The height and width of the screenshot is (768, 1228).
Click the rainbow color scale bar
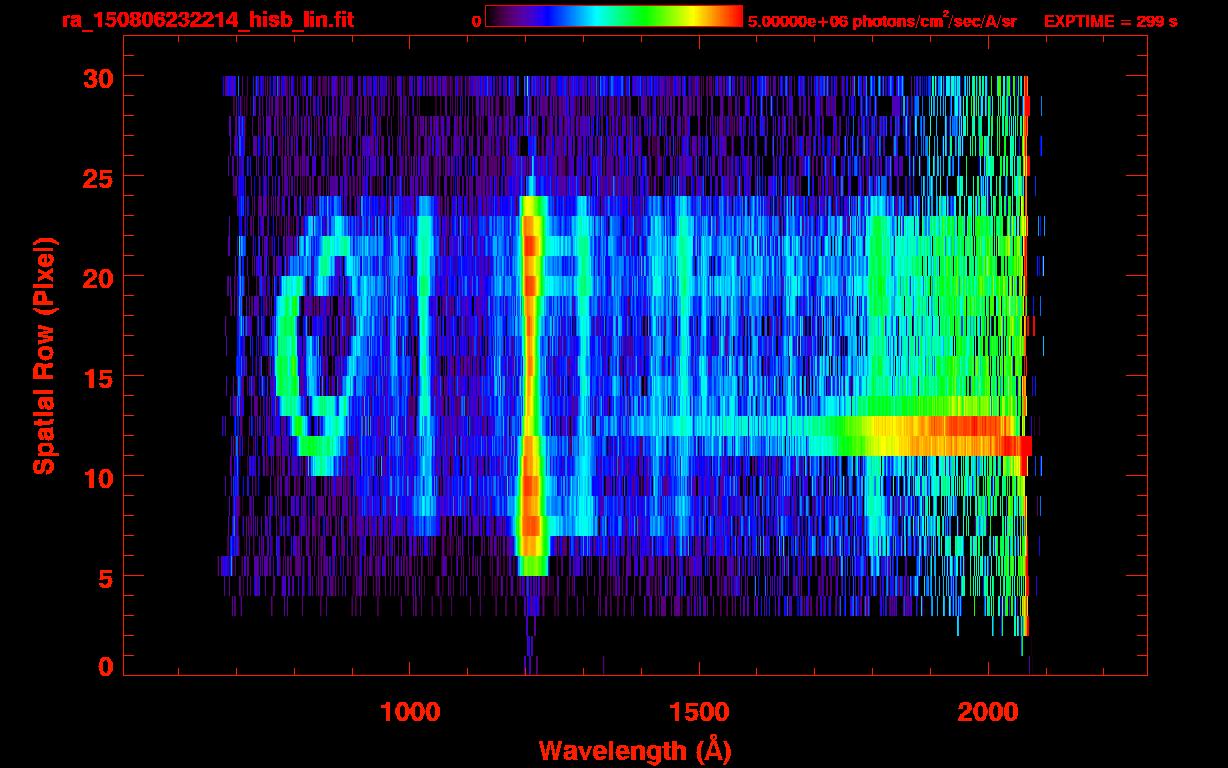click(x=614, y=16)
